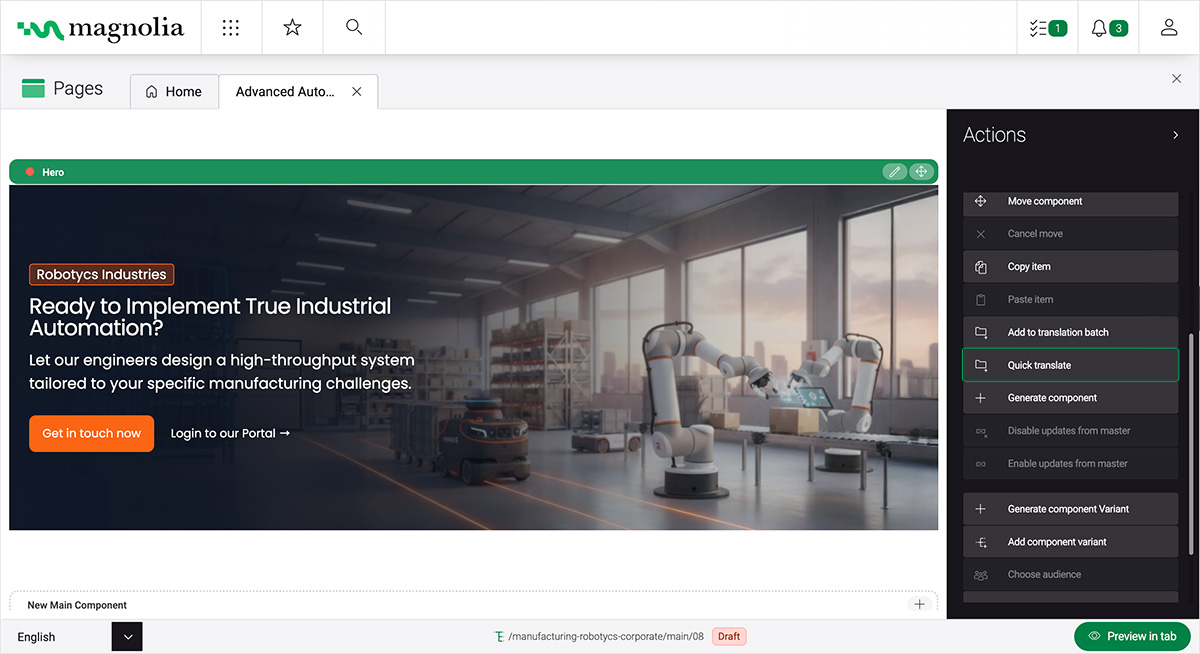
Task: Open notifications bell showing 3
Action: tap(1107, 27)
